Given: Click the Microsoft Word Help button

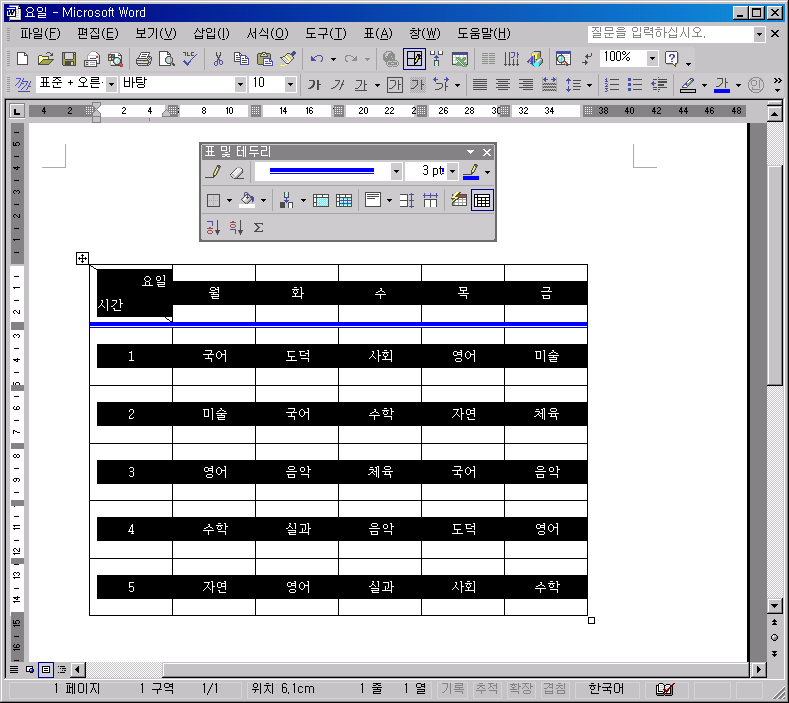Looking at the screenshot, I should (672, 59).
